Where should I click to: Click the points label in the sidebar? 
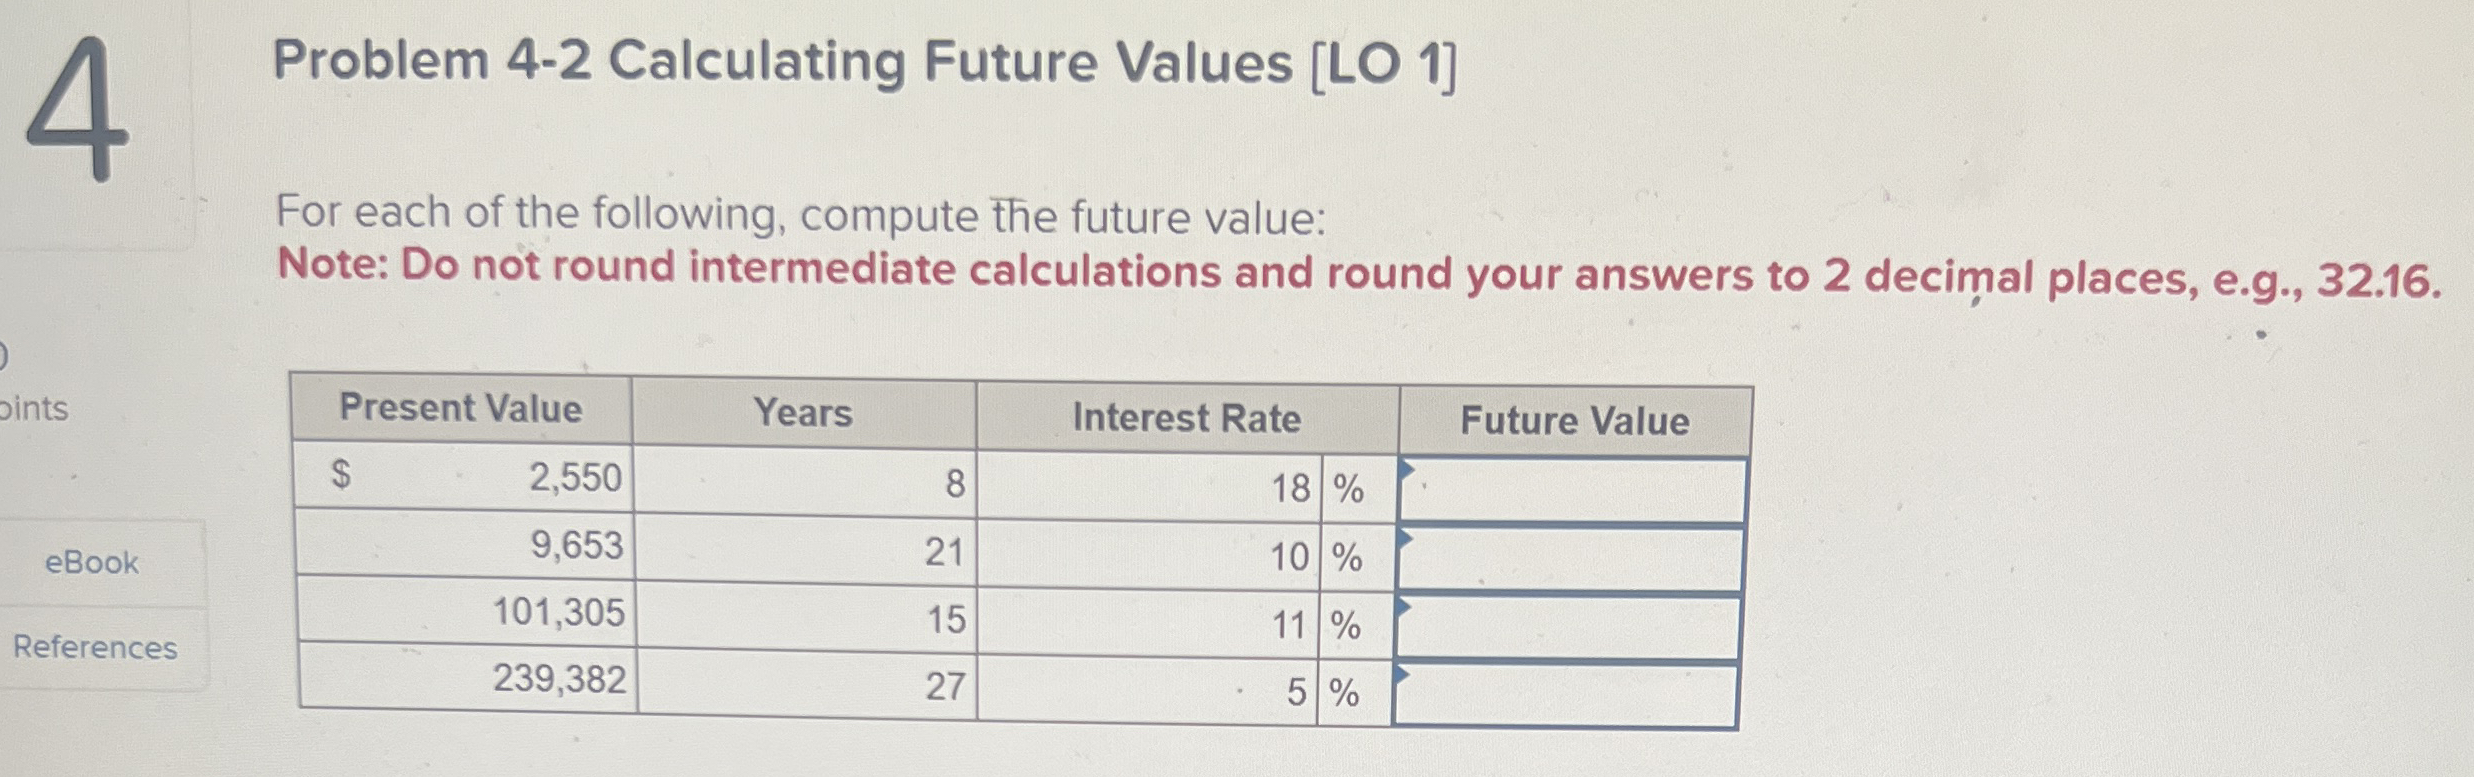coord(32,410)
